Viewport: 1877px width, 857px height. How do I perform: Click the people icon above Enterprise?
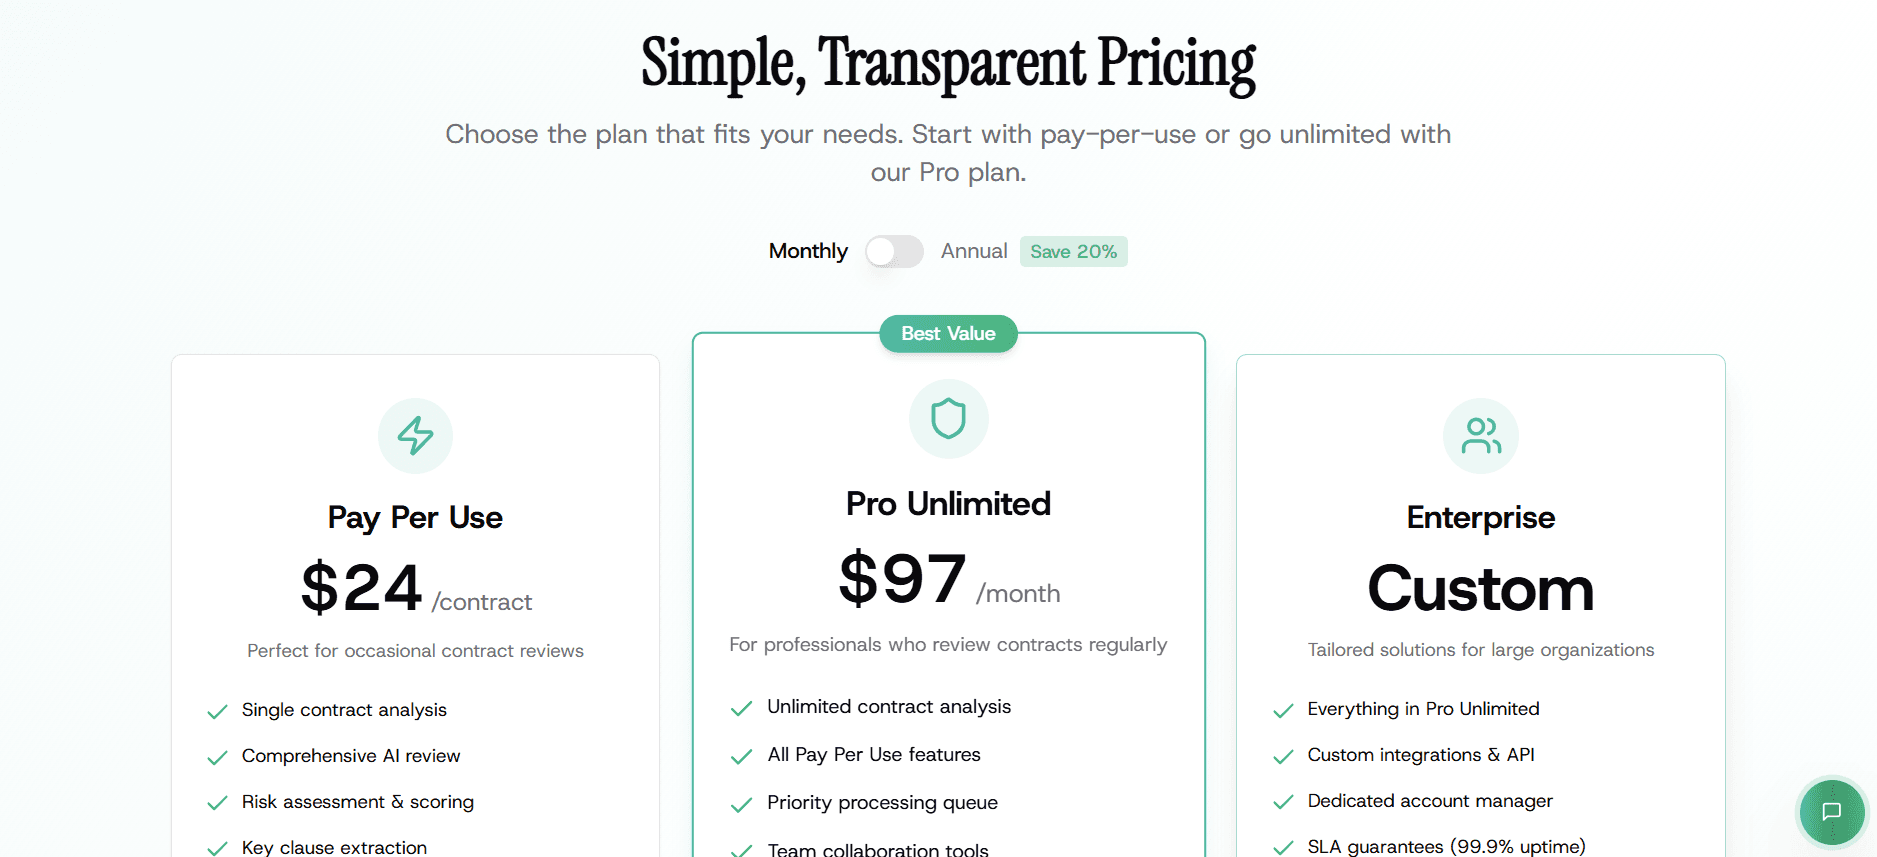(x=1480, y=436)
